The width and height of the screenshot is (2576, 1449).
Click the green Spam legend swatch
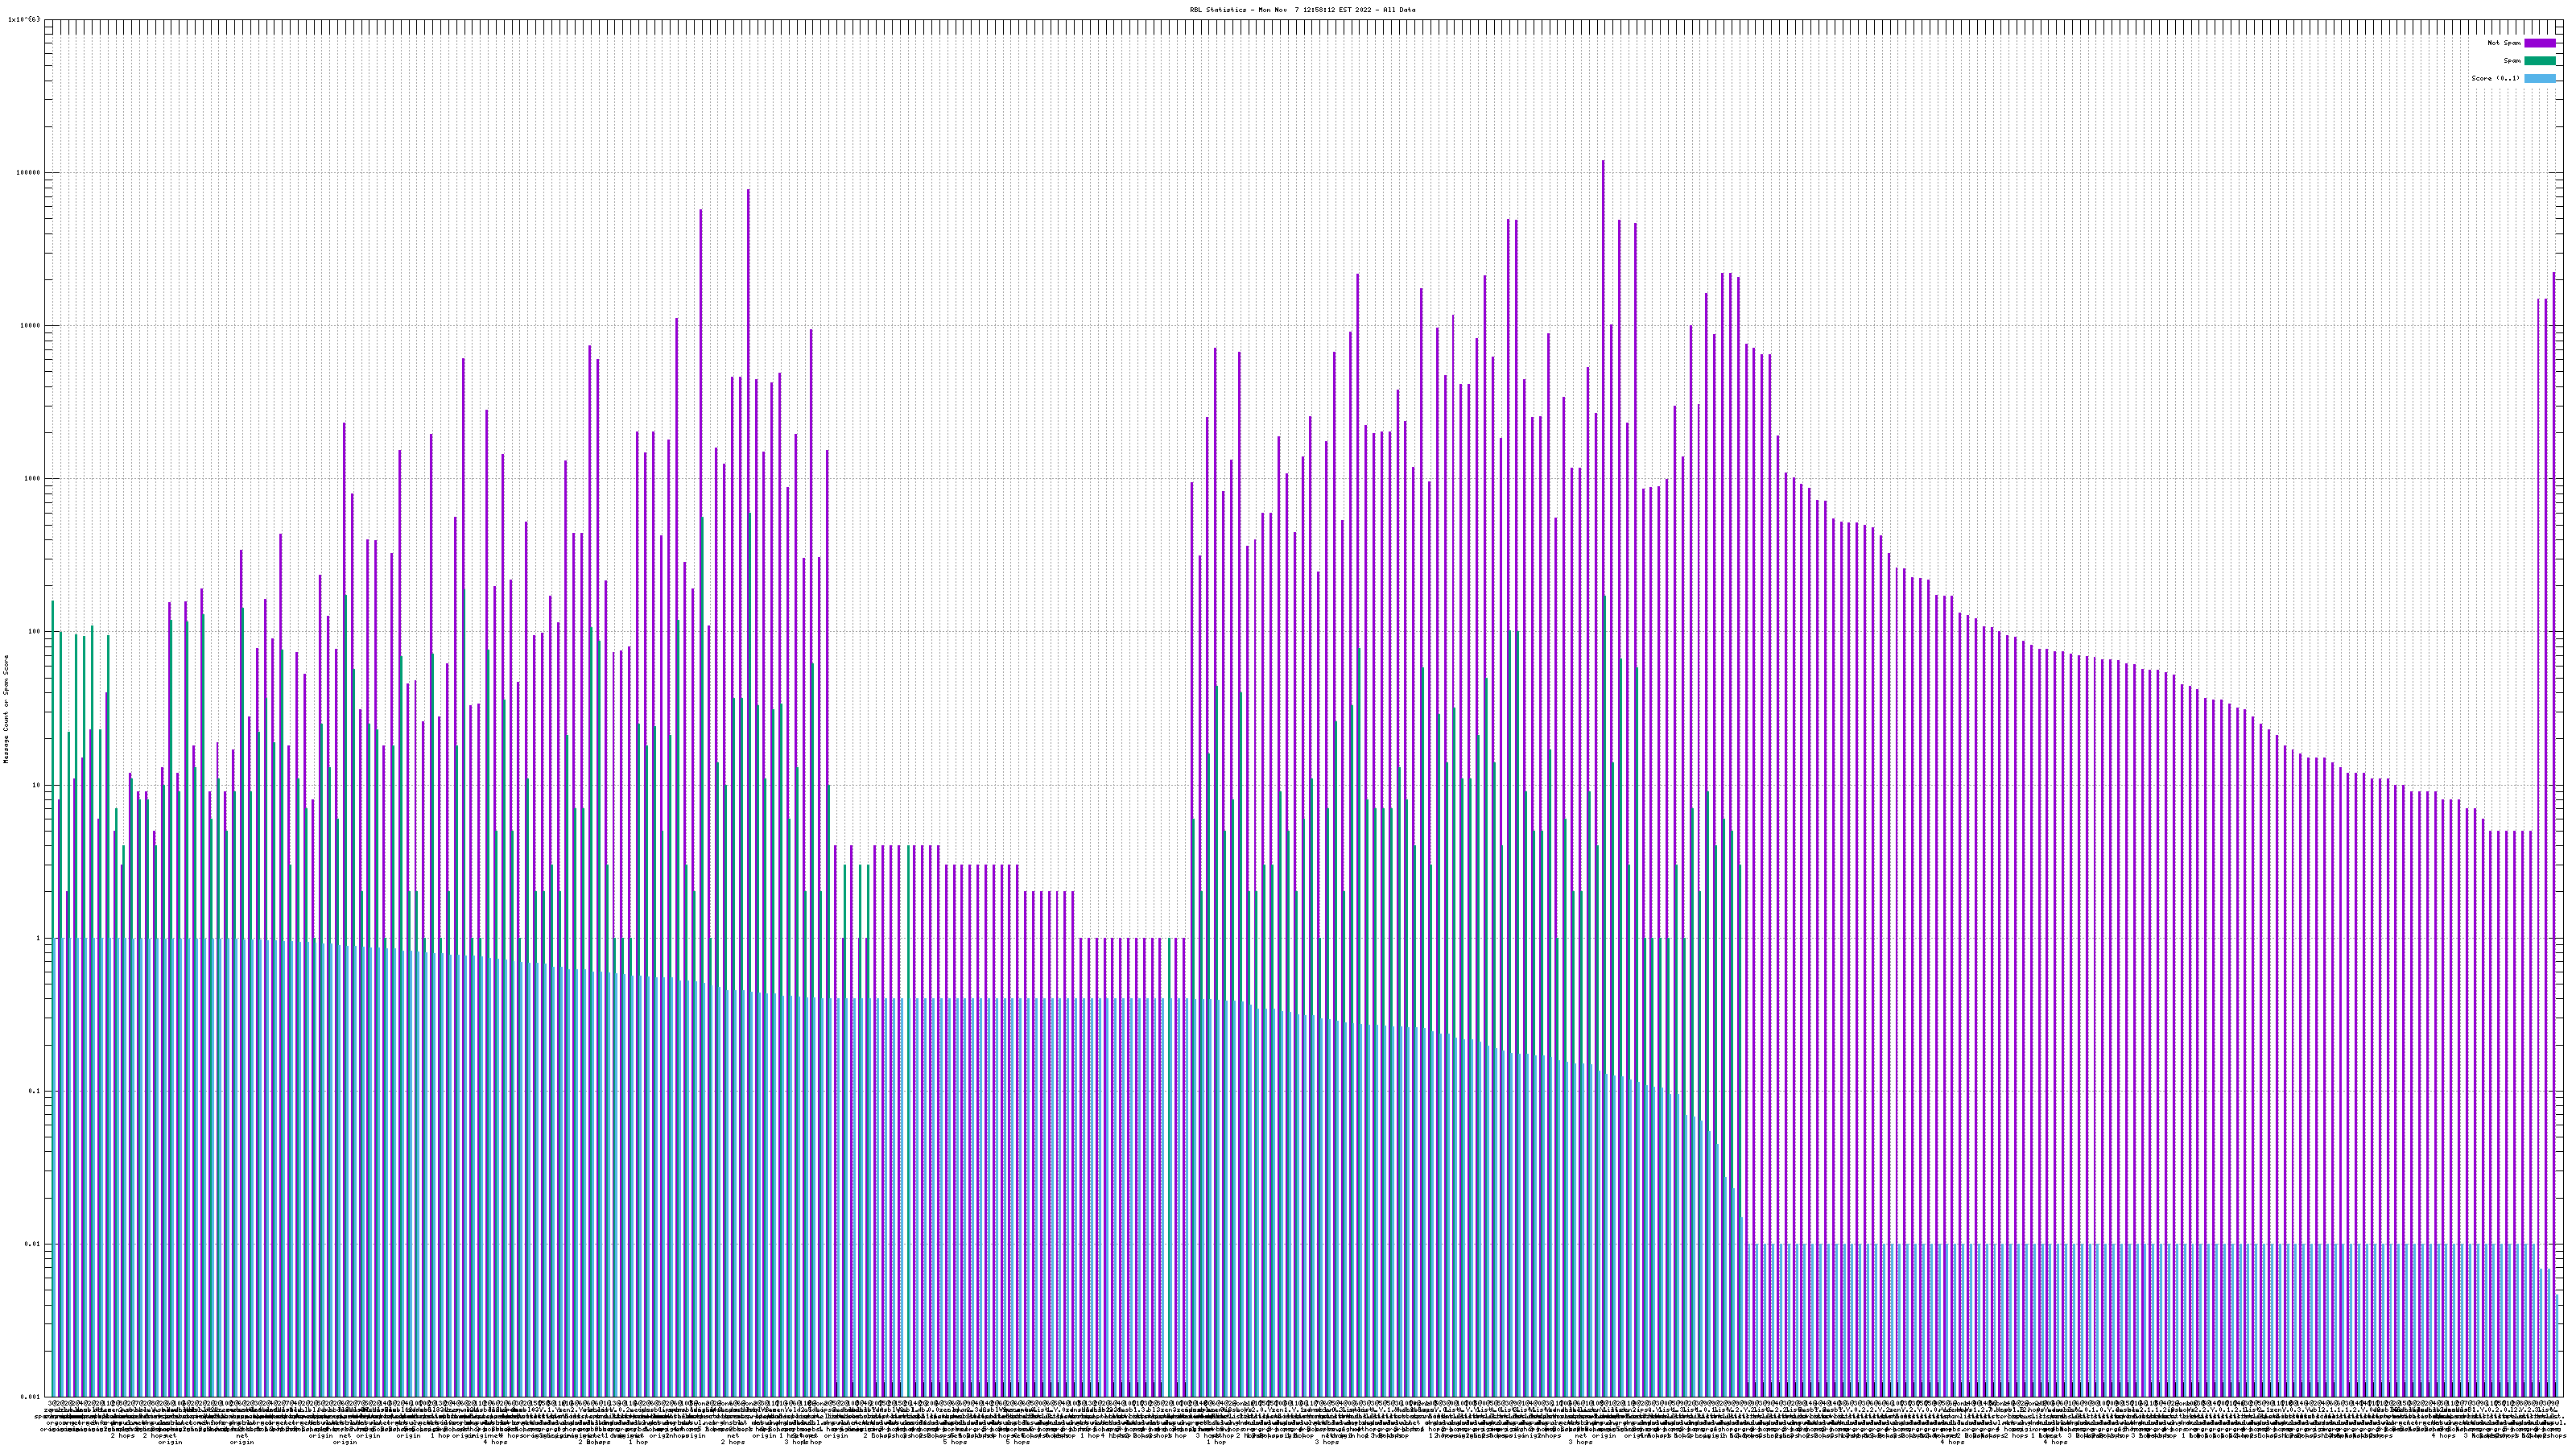2539,61
